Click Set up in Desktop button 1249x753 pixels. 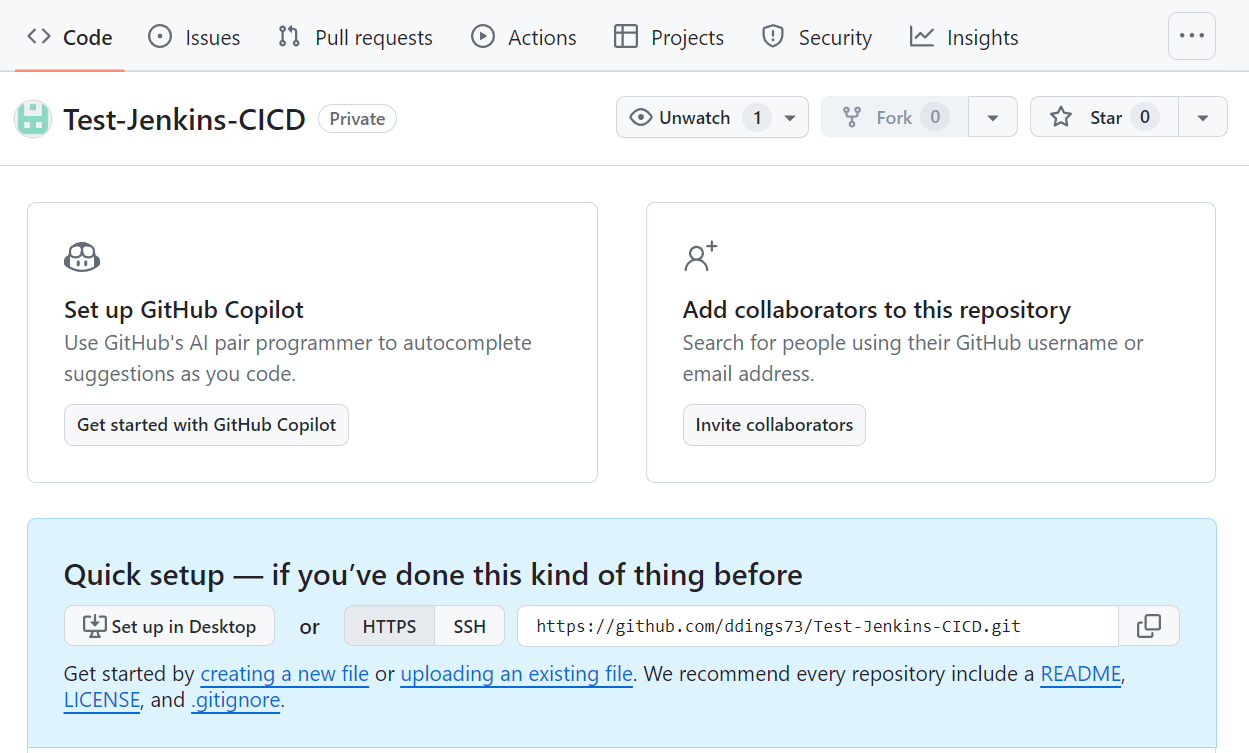pos(169,626)
